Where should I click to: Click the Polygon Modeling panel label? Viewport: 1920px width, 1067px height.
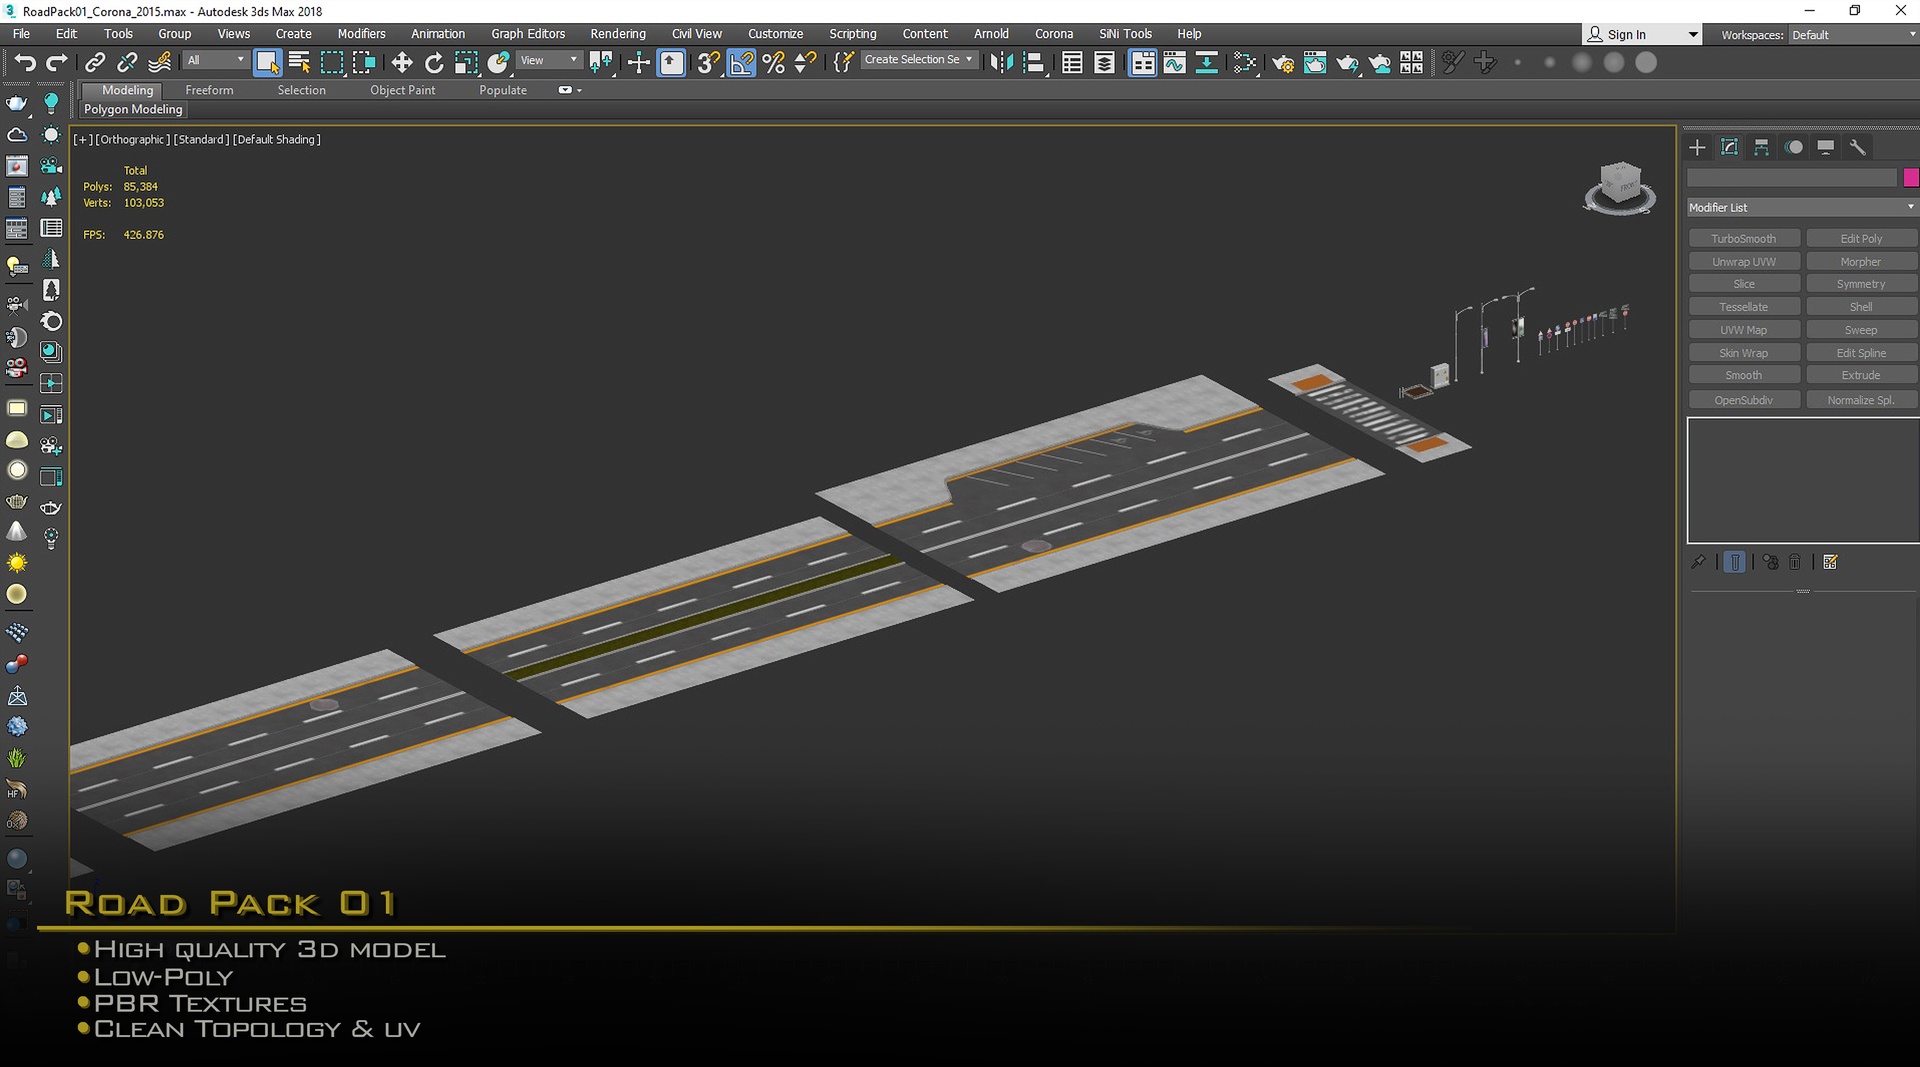tap(133, 109)
